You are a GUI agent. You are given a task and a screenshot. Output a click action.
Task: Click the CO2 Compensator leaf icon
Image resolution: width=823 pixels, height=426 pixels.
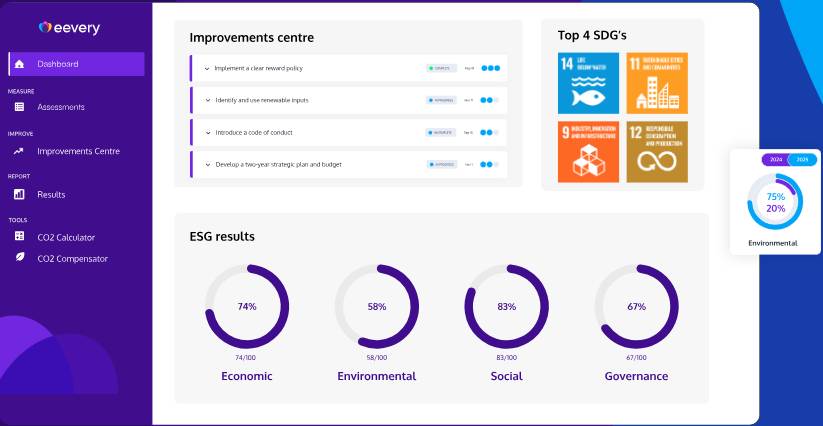tap(19, 257)
